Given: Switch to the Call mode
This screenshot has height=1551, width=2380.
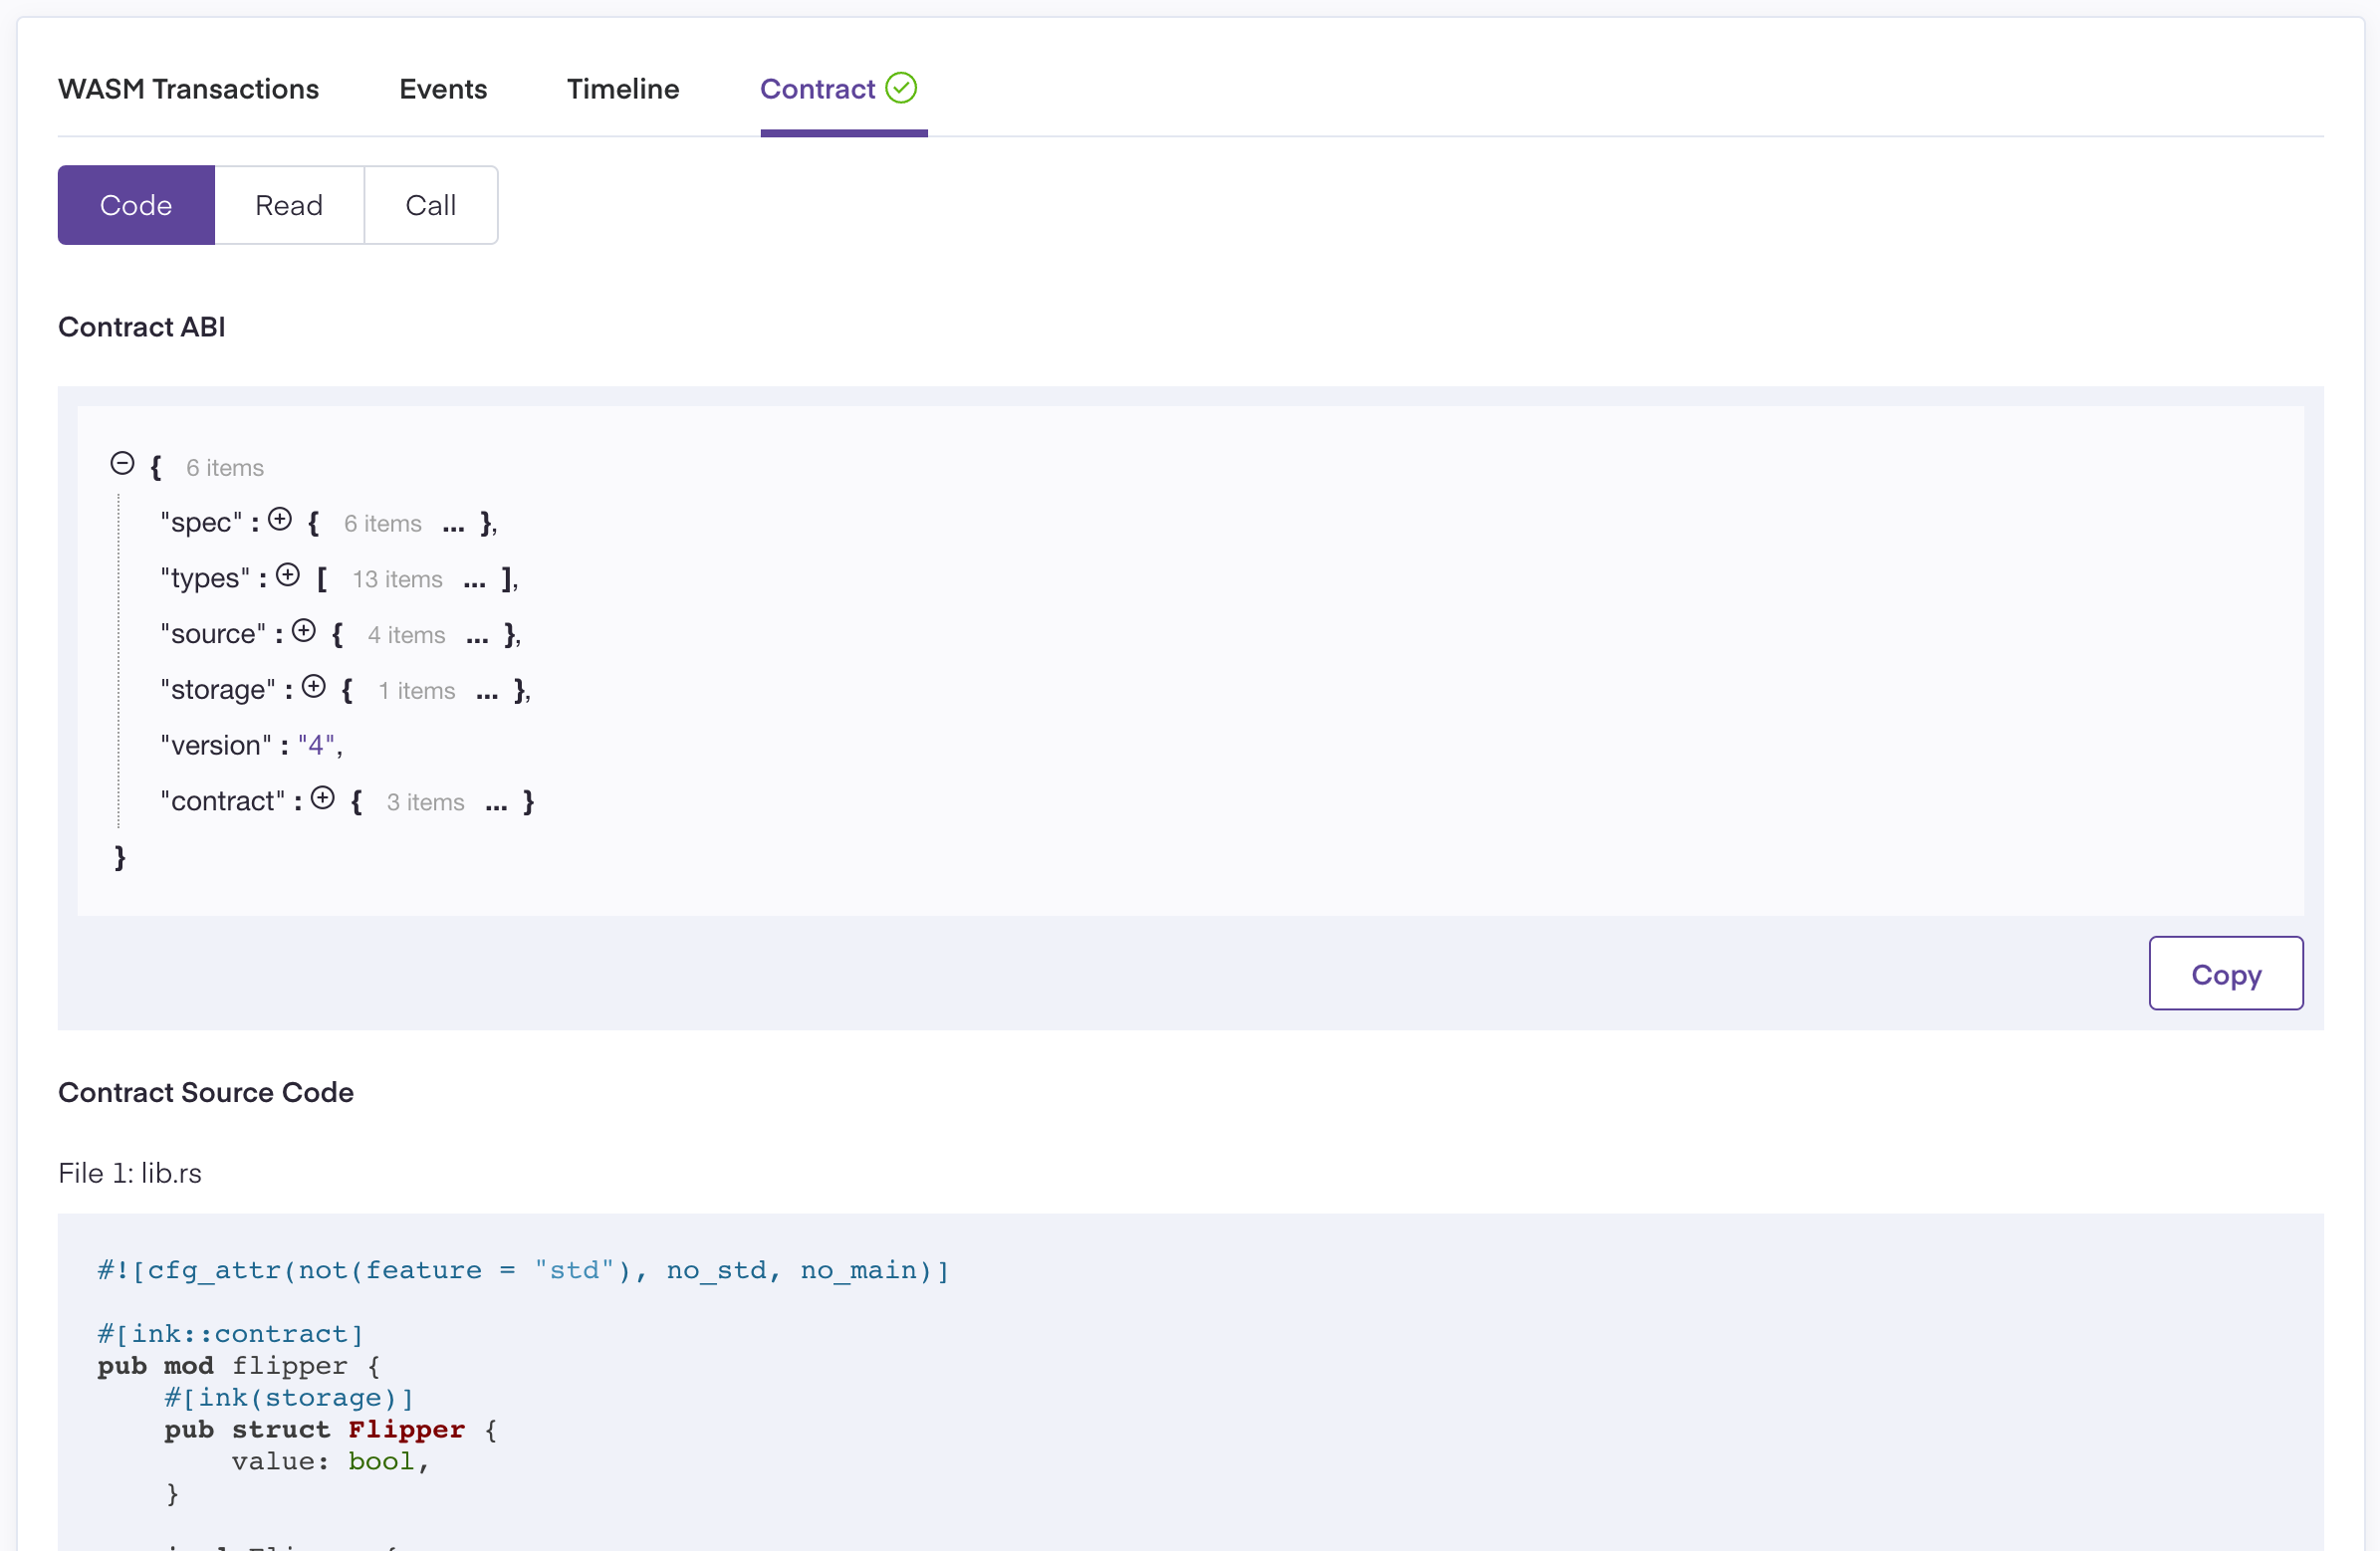Looking at the screenshot, I should [x=430, y=205].
